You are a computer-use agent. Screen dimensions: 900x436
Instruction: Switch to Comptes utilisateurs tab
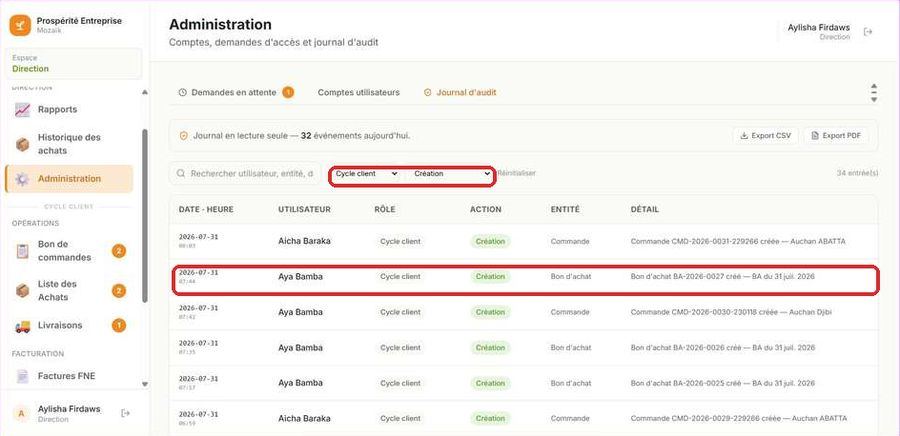(359, 92)
